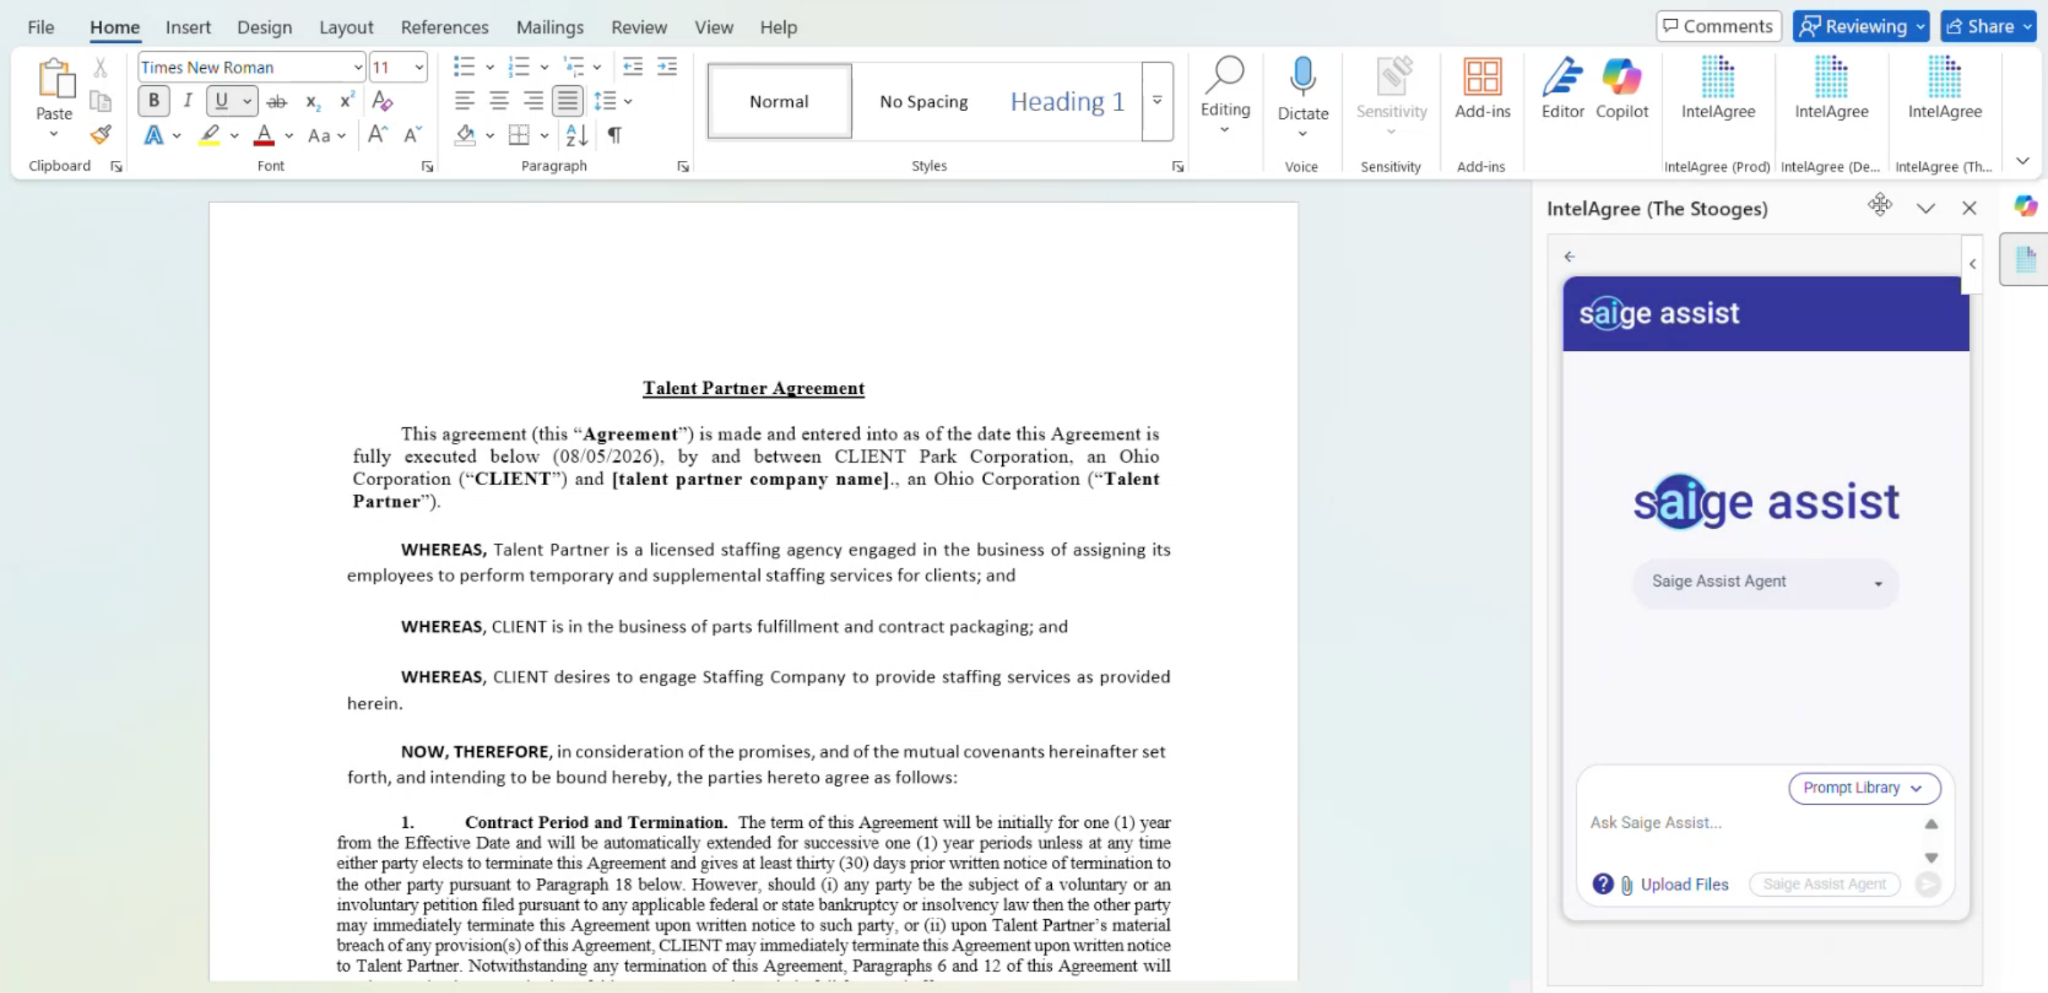Toggle subscript formatting

[313, 101]
